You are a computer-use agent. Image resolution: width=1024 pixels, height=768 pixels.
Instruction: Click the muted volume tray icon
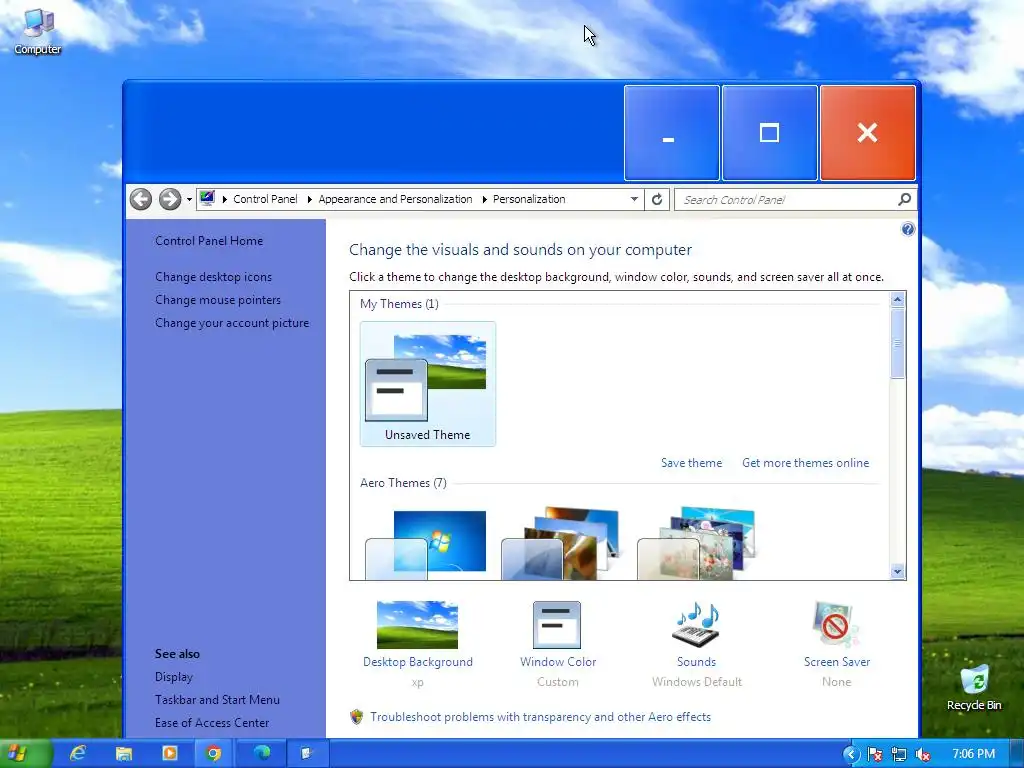(923, 754)
